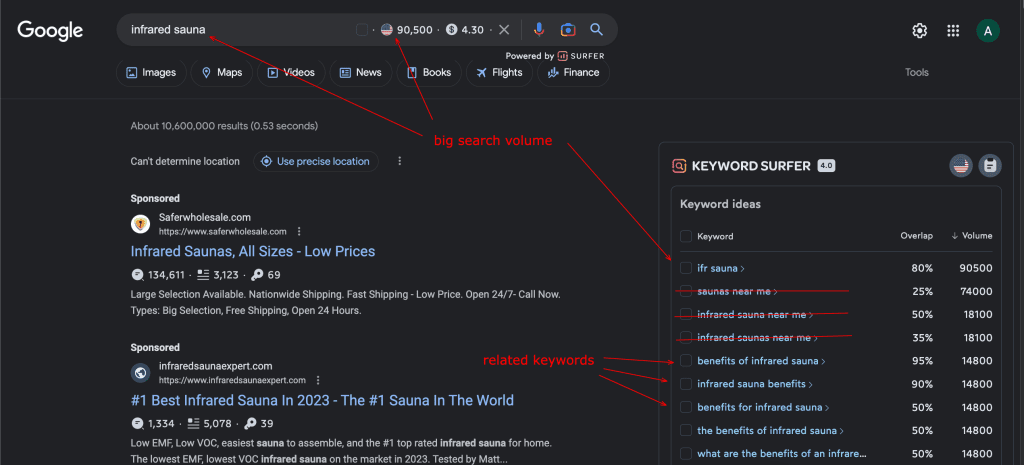
Task: Check the 'infrared sauna near me' box
Action: 686,314
